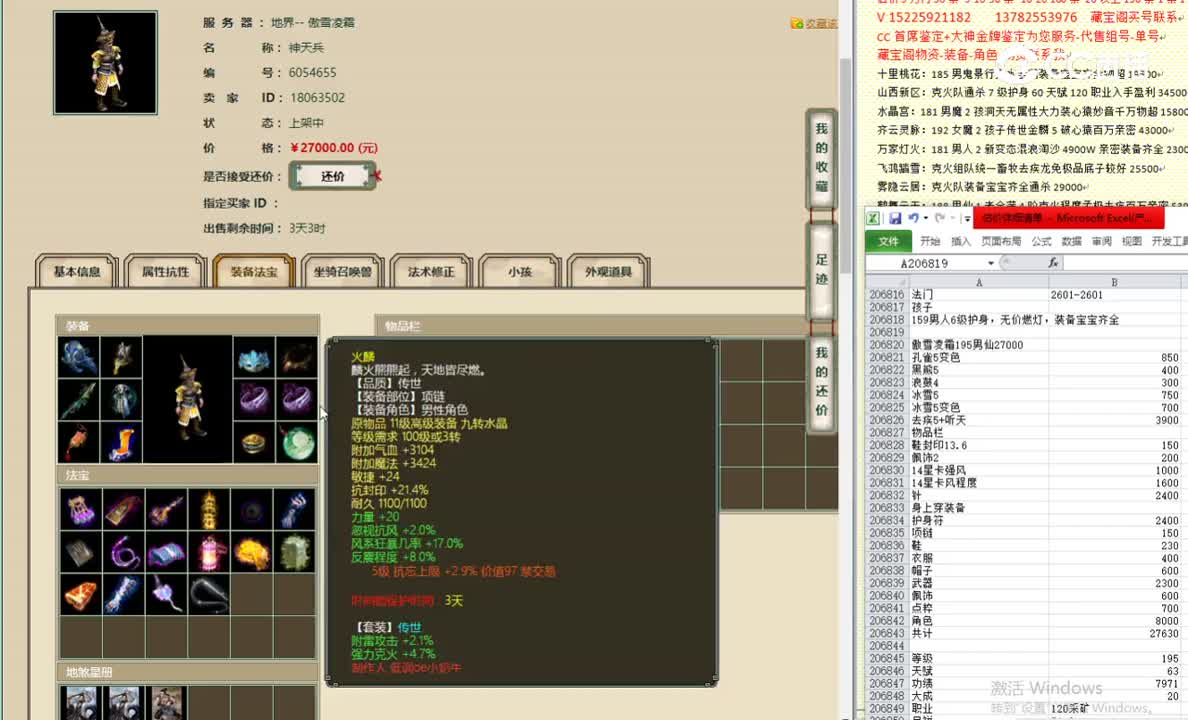Screen dimensions: 1188x720
Task: Open the Excel 数据 ribbon tab
Action: click(1071, 241)
